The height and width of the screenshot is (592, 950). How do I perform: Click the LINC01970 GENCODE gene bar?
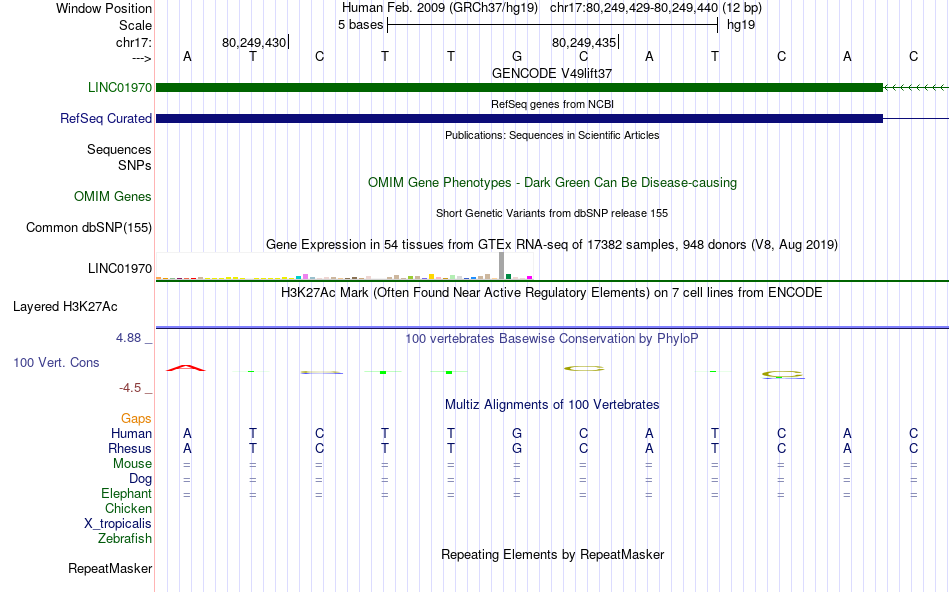click(519, 88)
